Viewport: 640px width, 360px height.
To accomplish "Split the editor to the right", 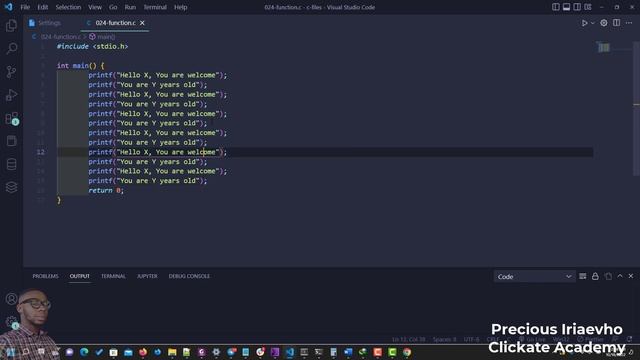I will (x=616, y=23).
